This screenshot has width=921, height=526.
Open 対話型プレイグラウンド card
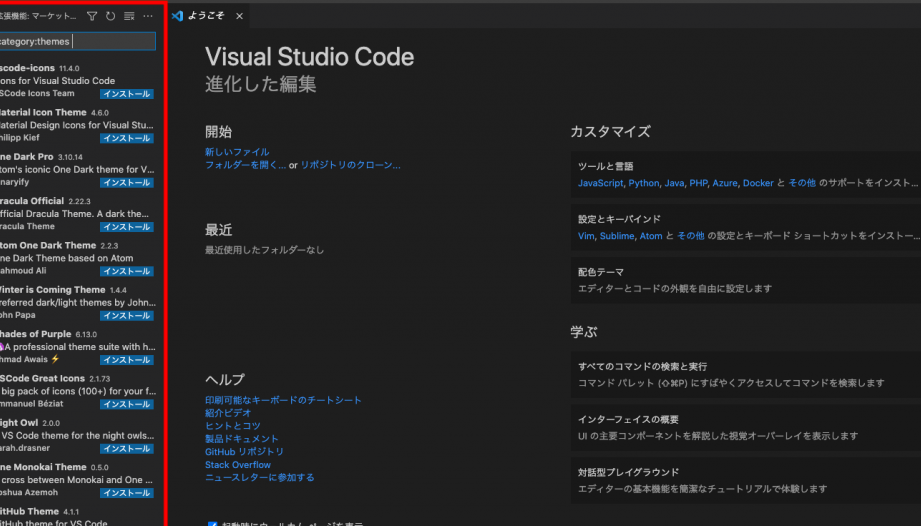746,480
